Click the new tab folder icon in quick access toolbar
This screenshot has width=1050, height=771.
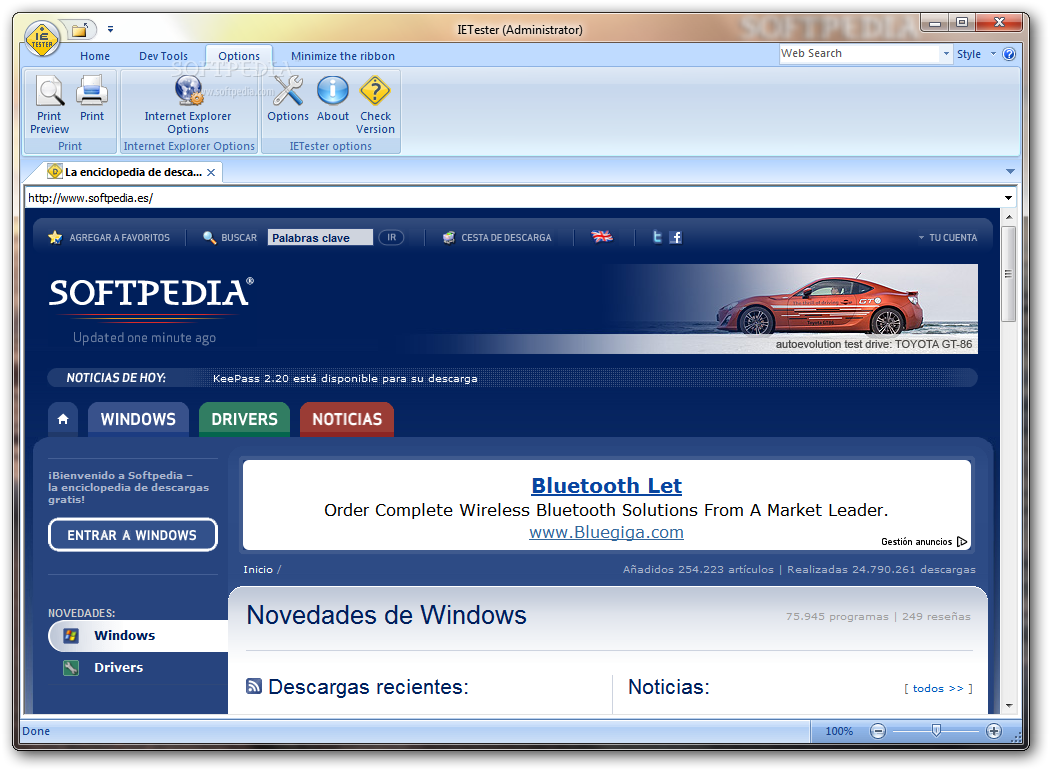point(80,30)
